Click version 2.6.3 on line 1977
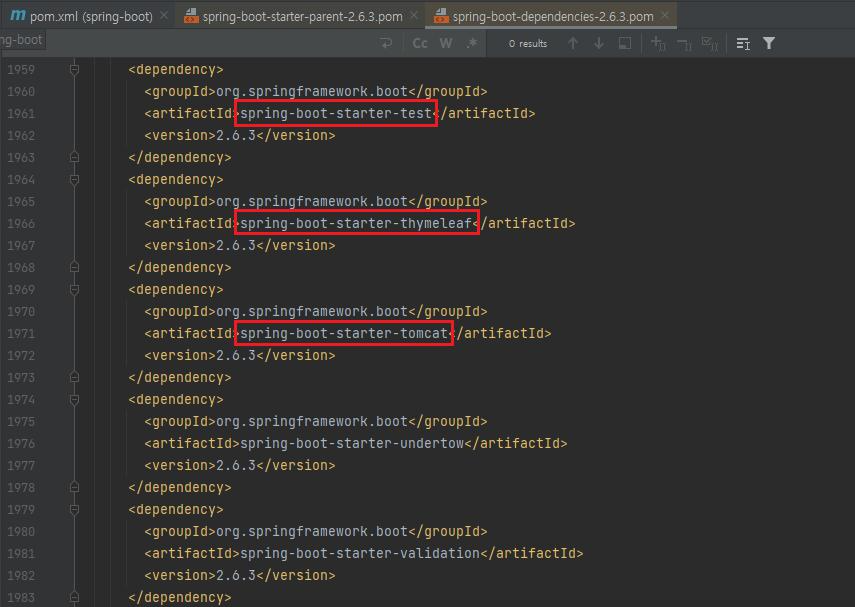Image resolution: width=855 pixels, height=607 pixels. click(236, 465)
